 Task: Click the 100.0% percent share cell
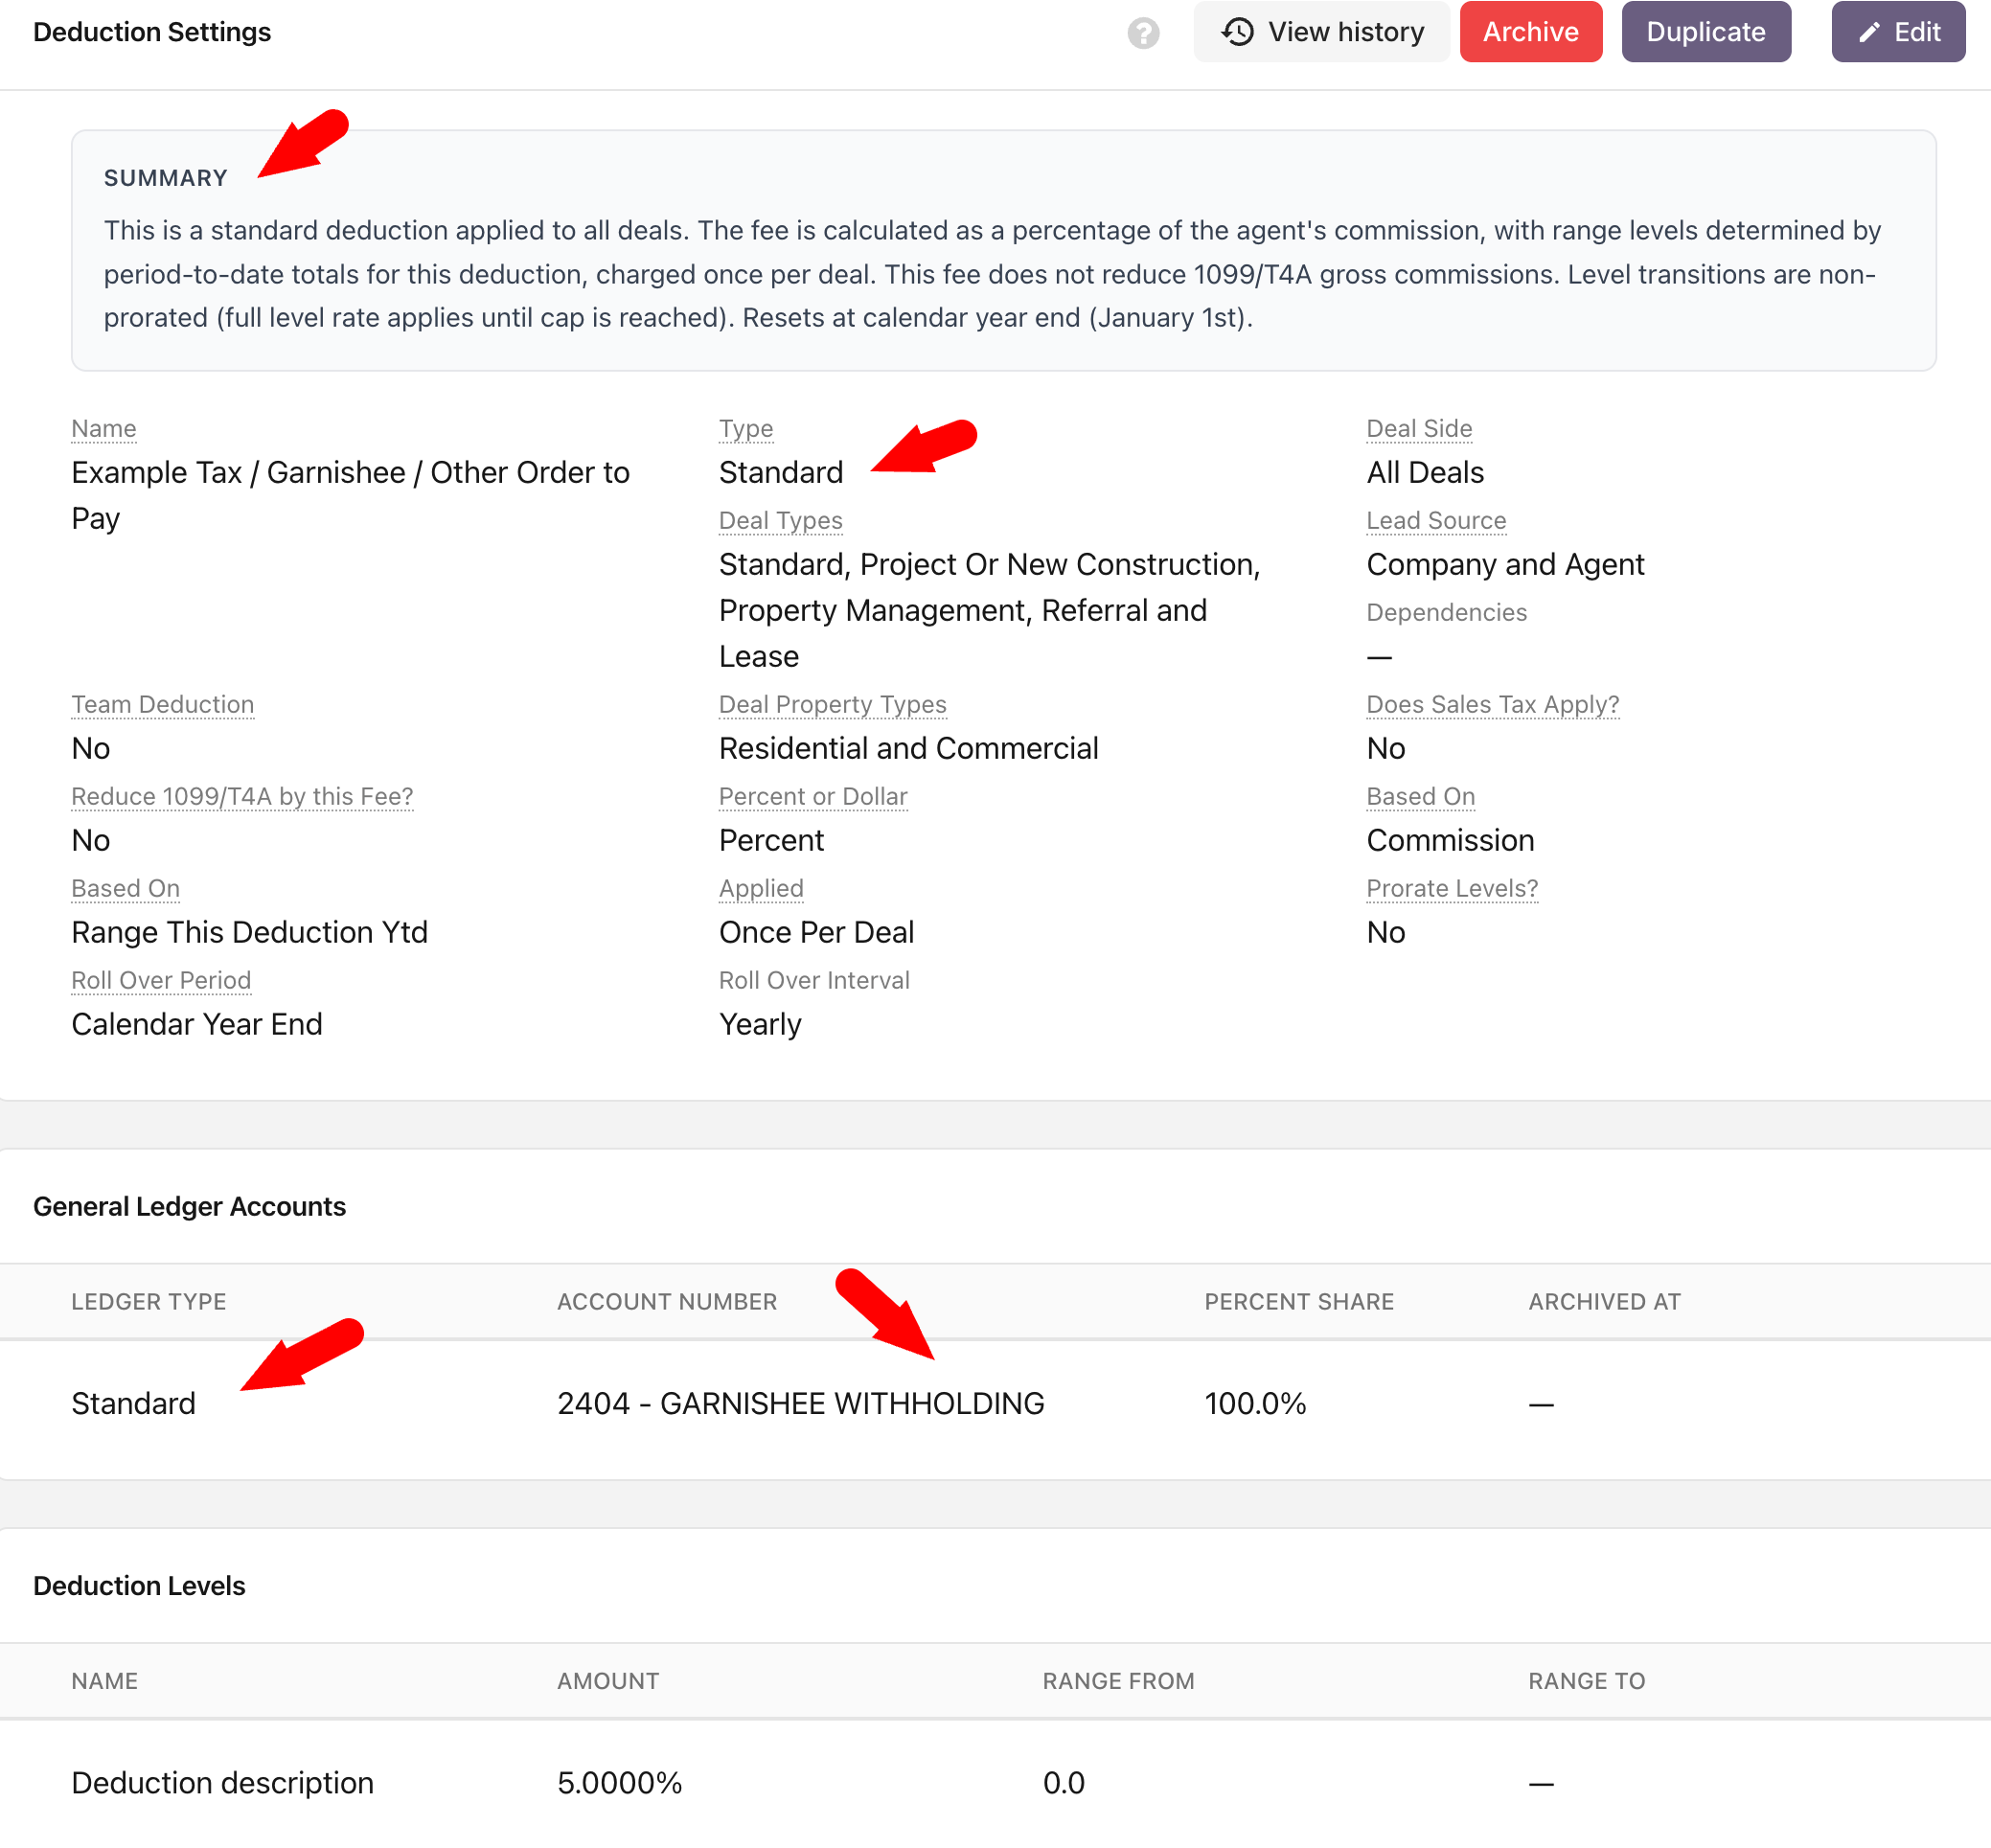1255,1403
